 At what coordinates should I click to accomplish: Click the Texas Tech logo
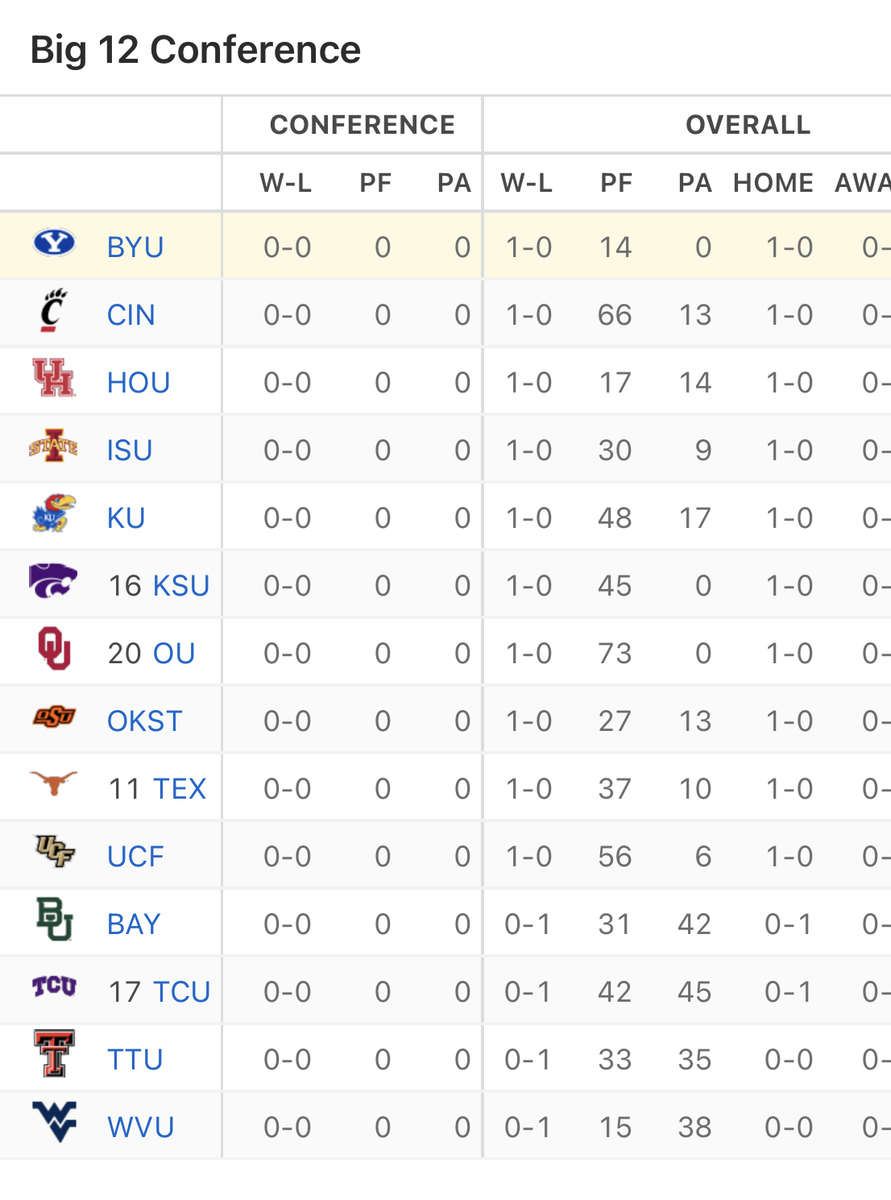[x=55, y=1058]
